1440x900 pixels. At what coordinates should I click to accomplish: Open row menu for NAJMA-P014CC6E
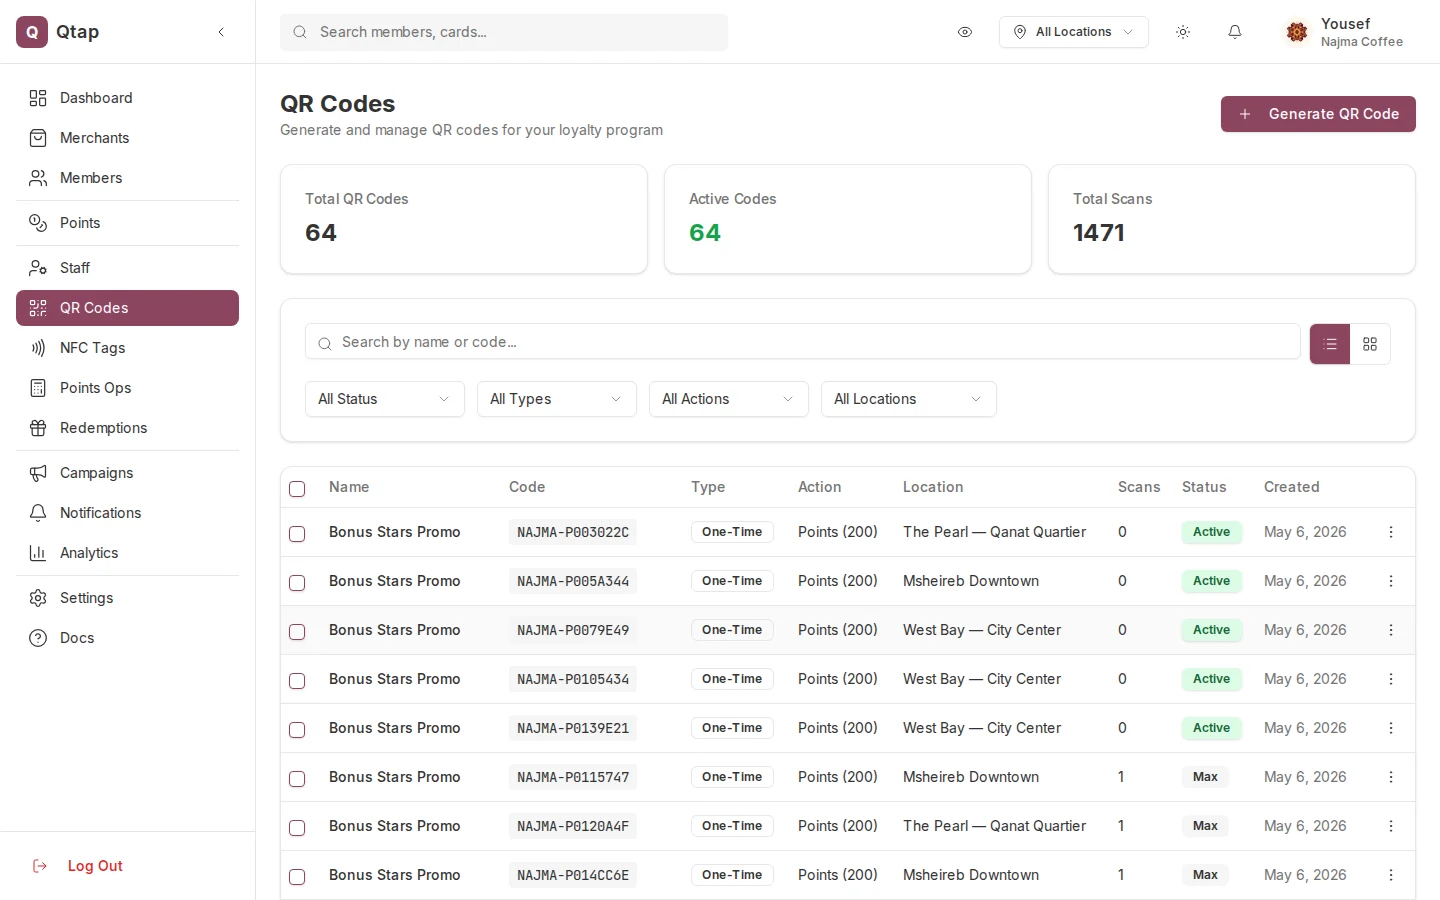(1391, 875)
